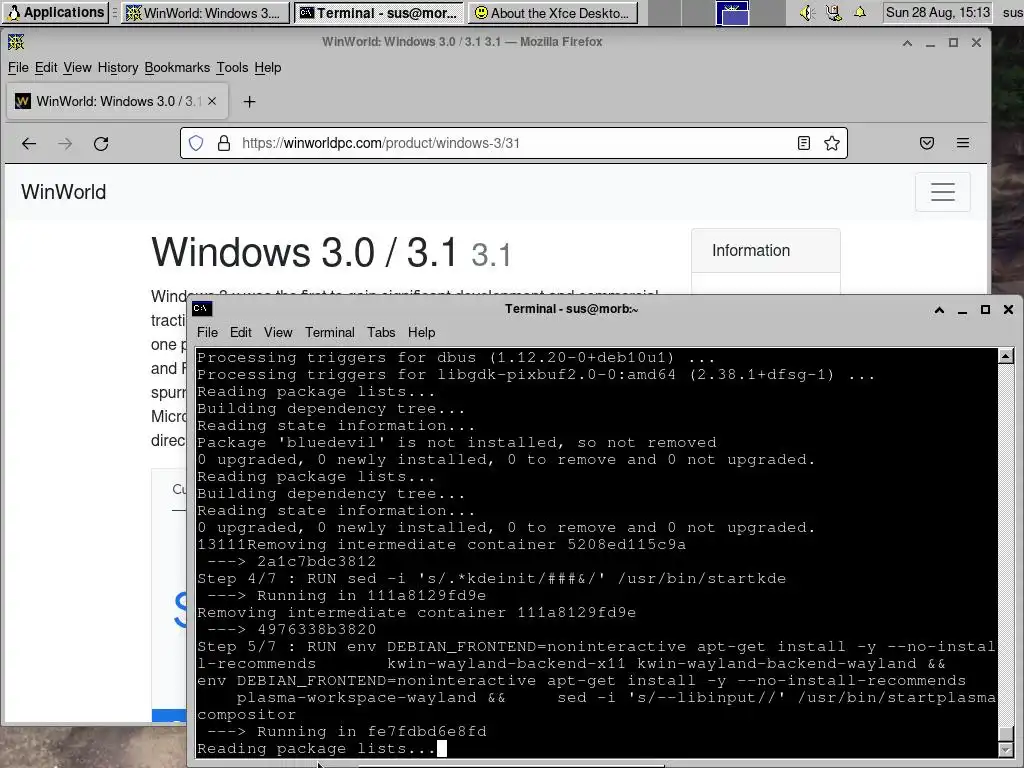Open About the Xfce Desktop taskbar button
This screenshot has height=768, width=1024.
[552, 12]
